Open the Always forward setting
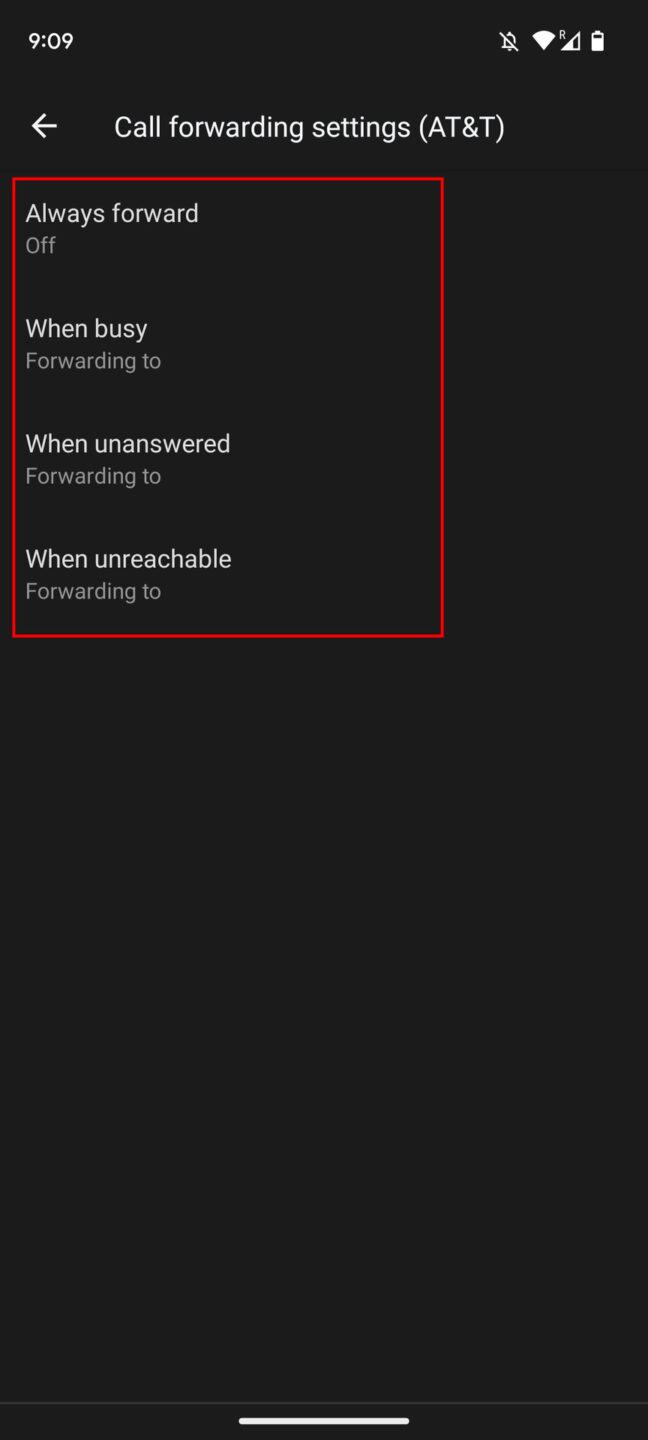The height and width of the screenshot is (1440, 648). [112, 213]
